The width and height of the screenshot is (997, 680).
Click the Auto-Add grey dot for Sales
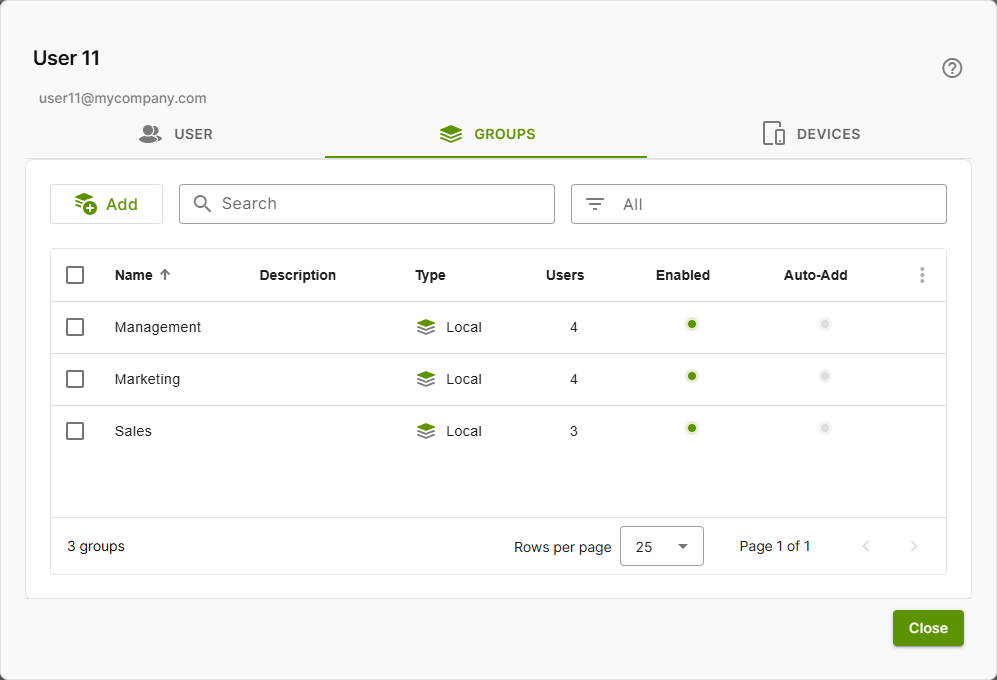click(x=825, y=428)
